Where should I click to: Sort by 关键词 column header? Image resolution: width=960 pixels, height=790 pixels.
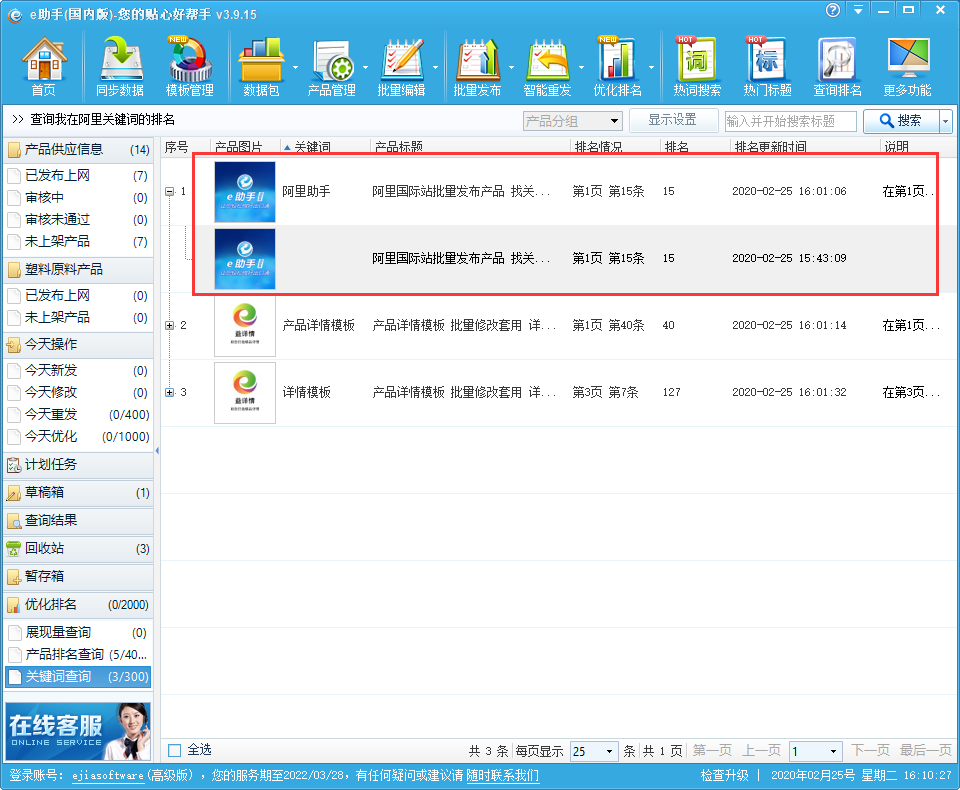pyautogui.click(x=312, y=147)
